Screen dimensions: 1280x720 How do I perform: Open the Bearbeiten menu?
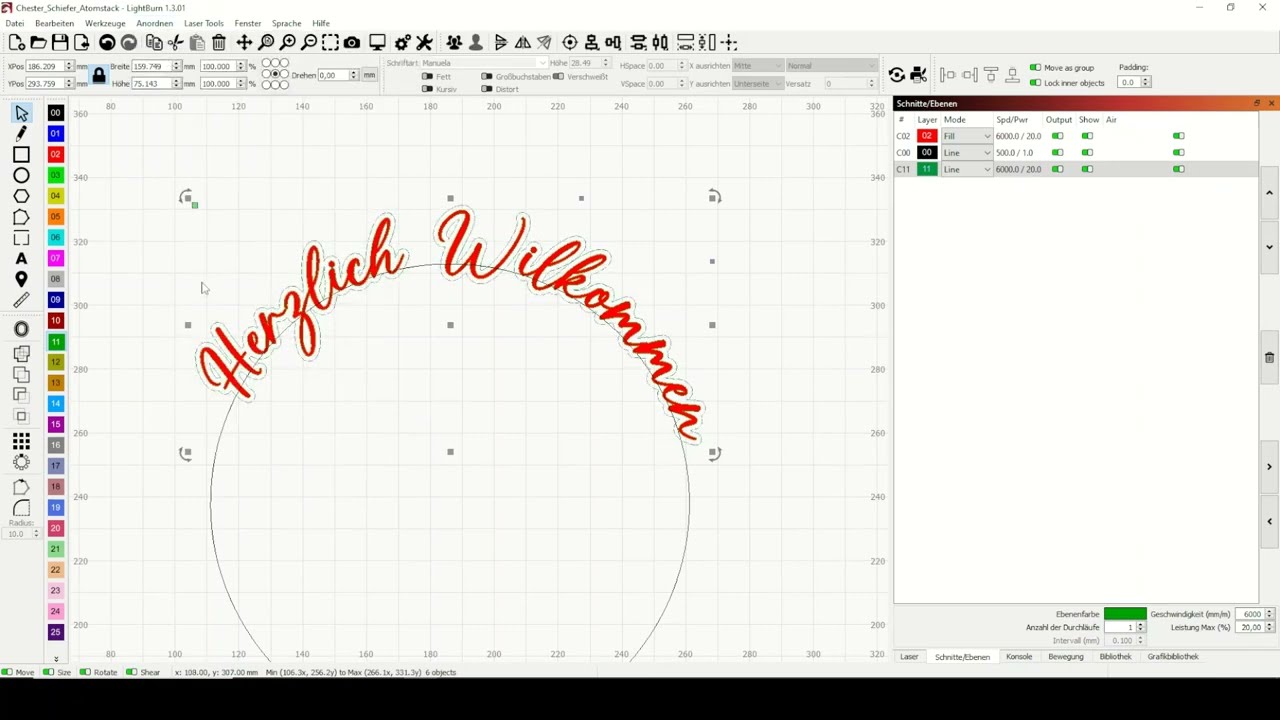(54, 23)
